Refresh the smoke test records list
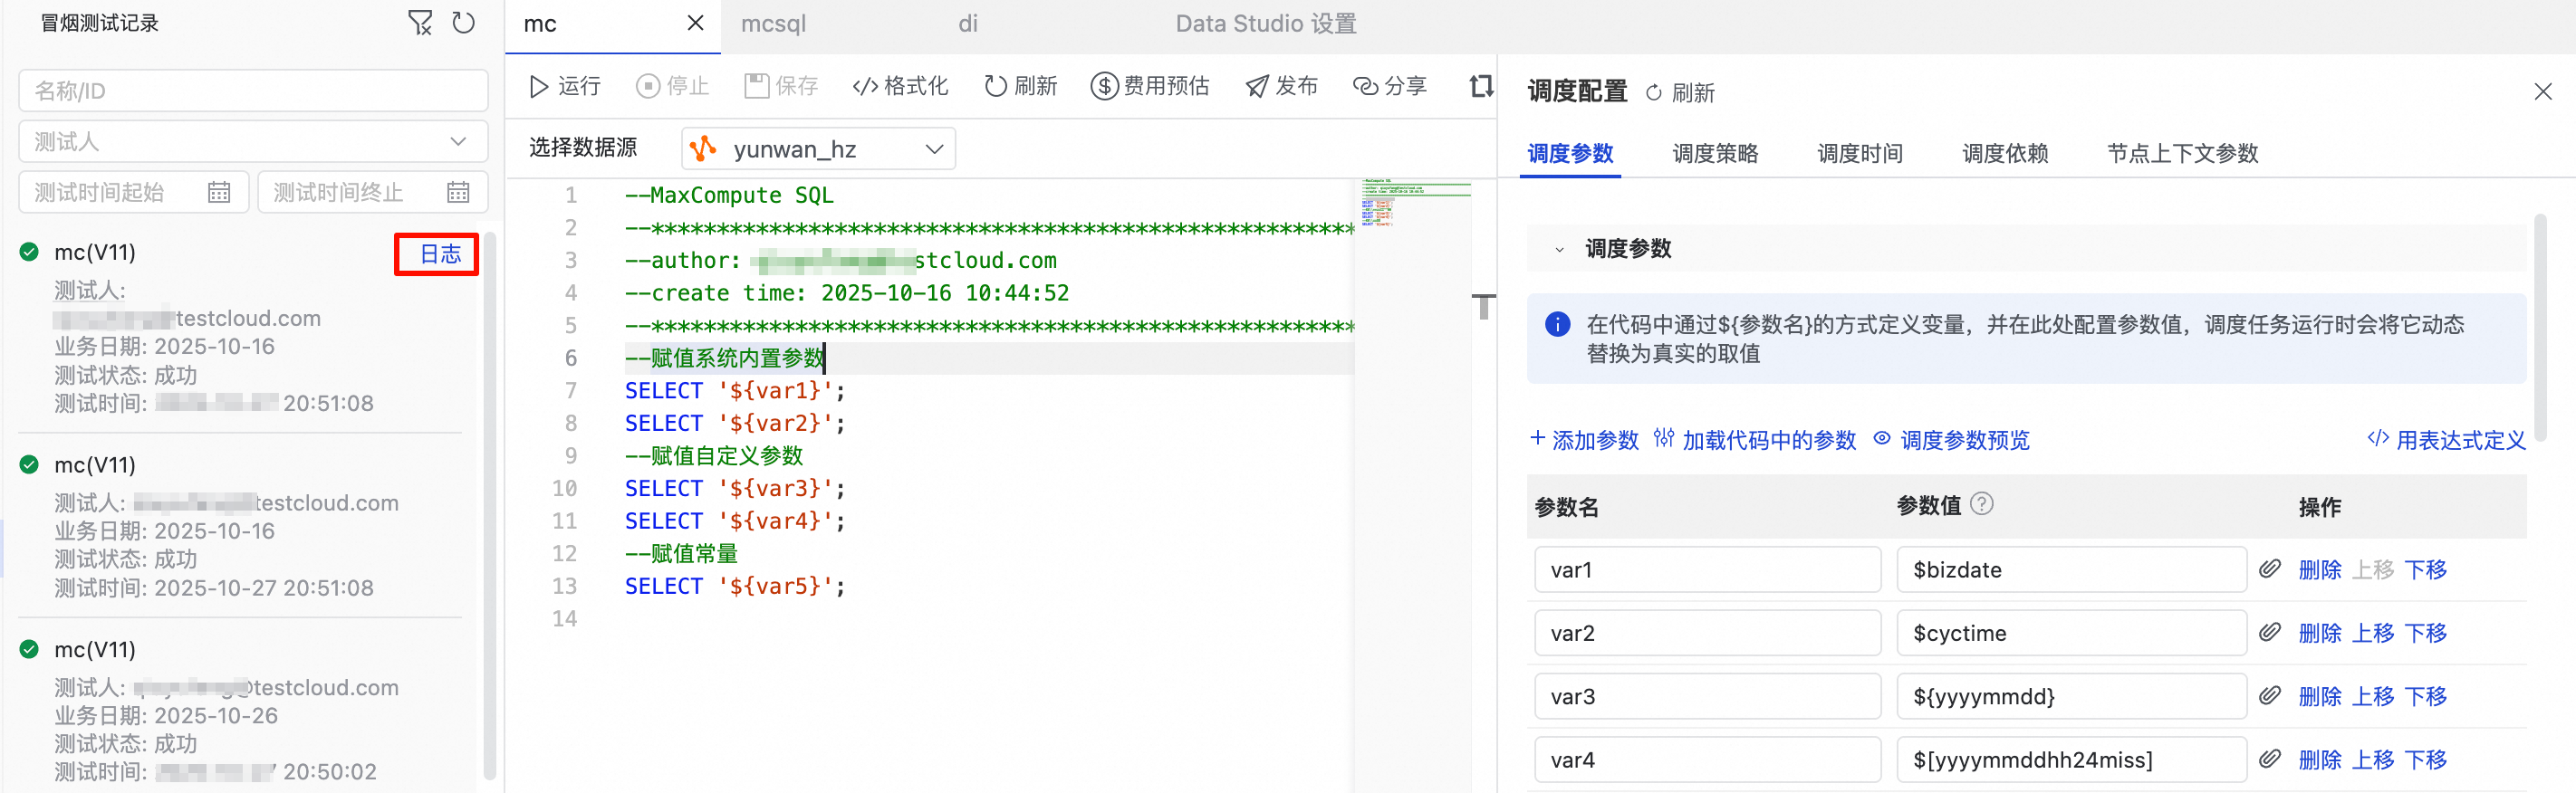2576x793 pixels. point(463,23)
